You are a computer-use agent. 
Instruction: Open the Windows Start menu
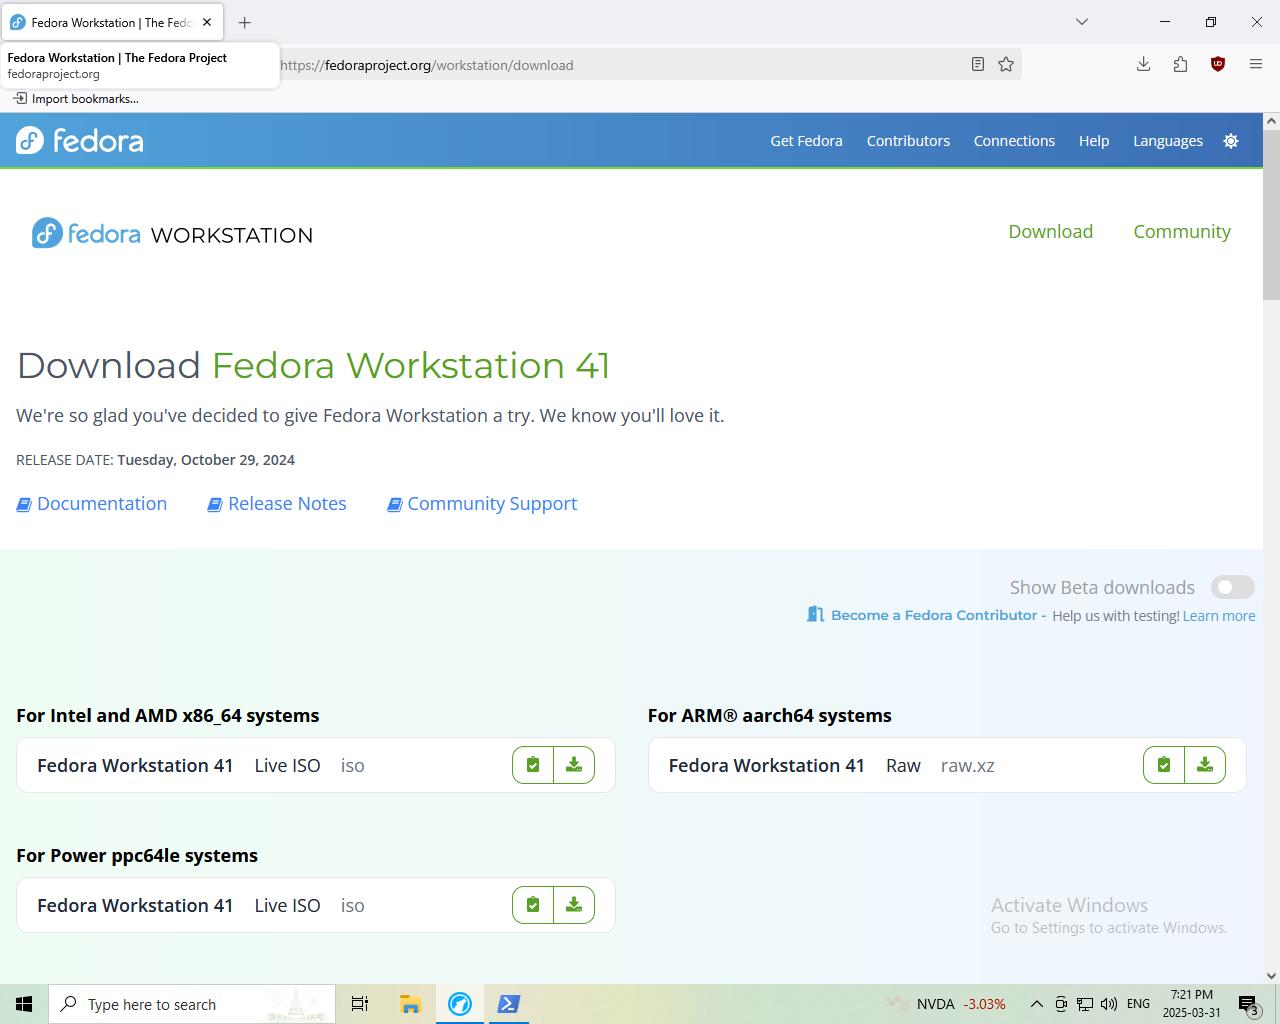[x=24, y=1004]
